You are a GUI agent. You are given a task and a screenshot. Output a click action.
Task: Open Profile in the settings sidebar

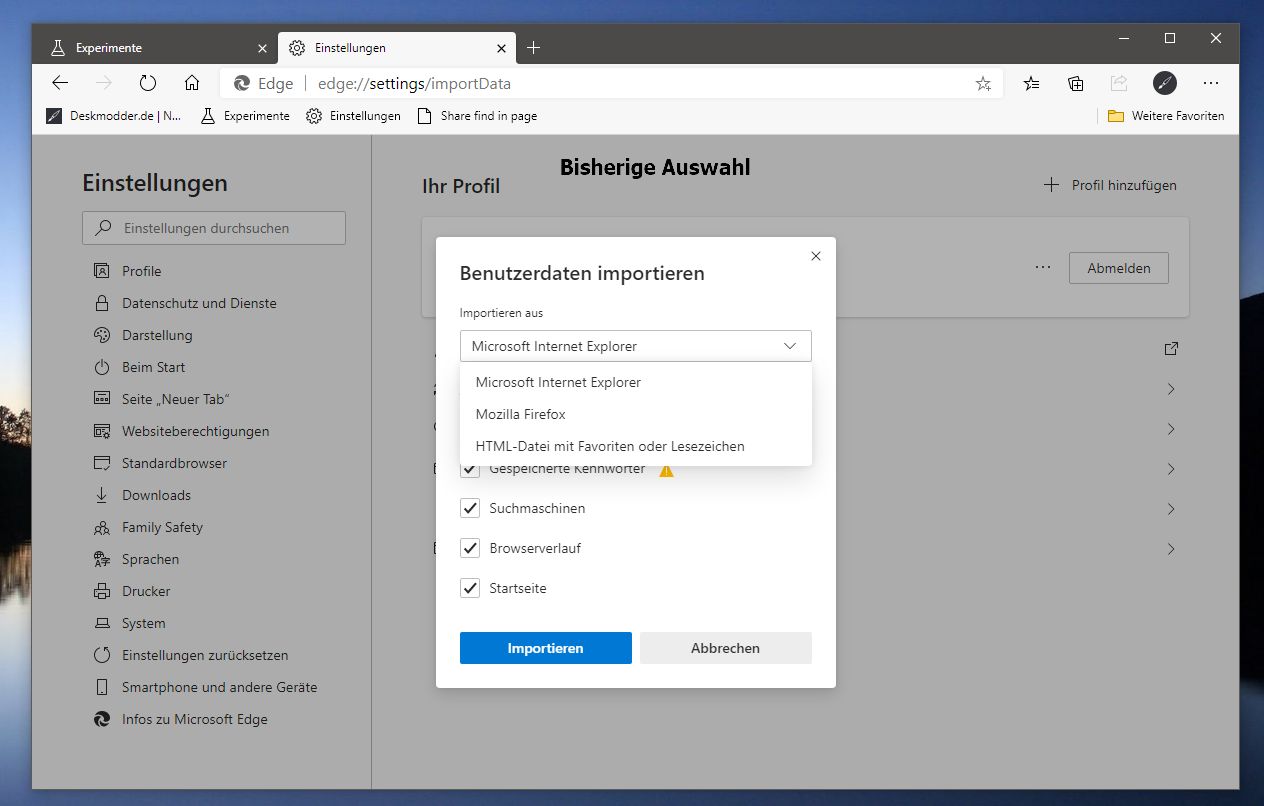[140, 271]
